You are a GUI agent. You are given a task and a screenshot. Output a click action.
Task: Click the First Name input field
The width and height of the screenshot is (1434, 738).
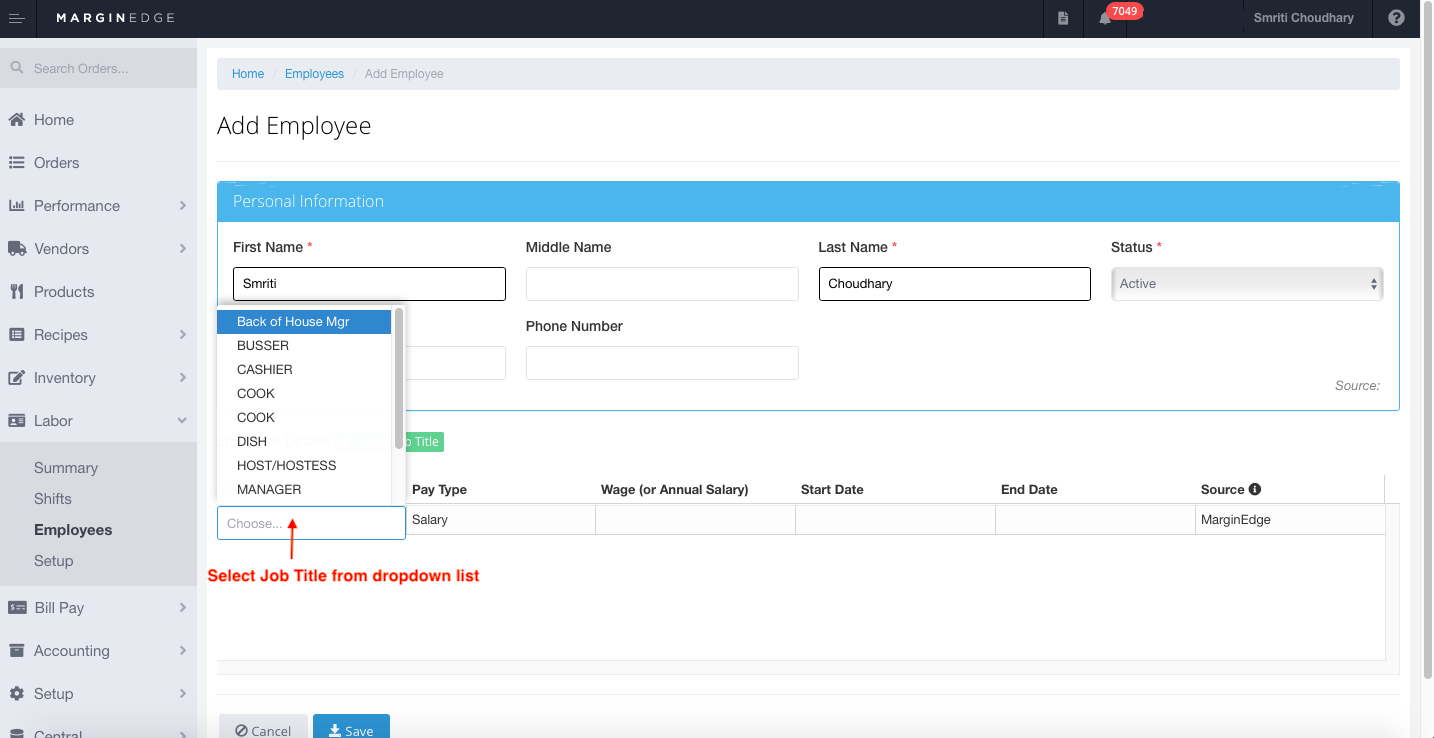369,284
